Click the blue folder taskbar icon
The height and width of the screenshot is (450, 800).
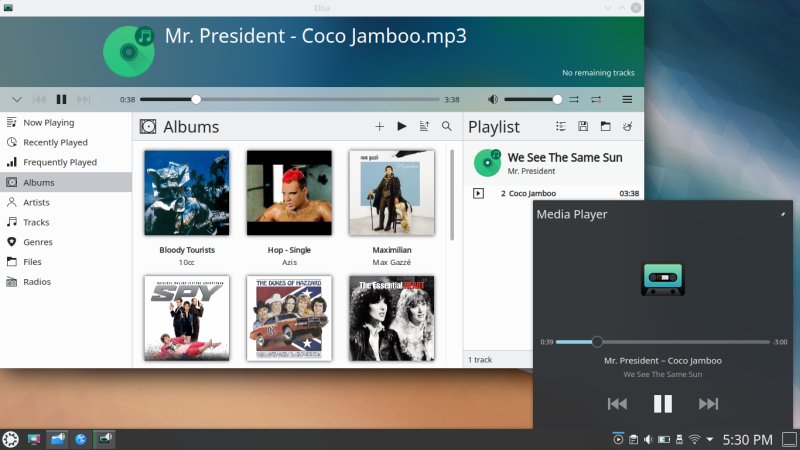pyautogui.click(x=58, y=439)
